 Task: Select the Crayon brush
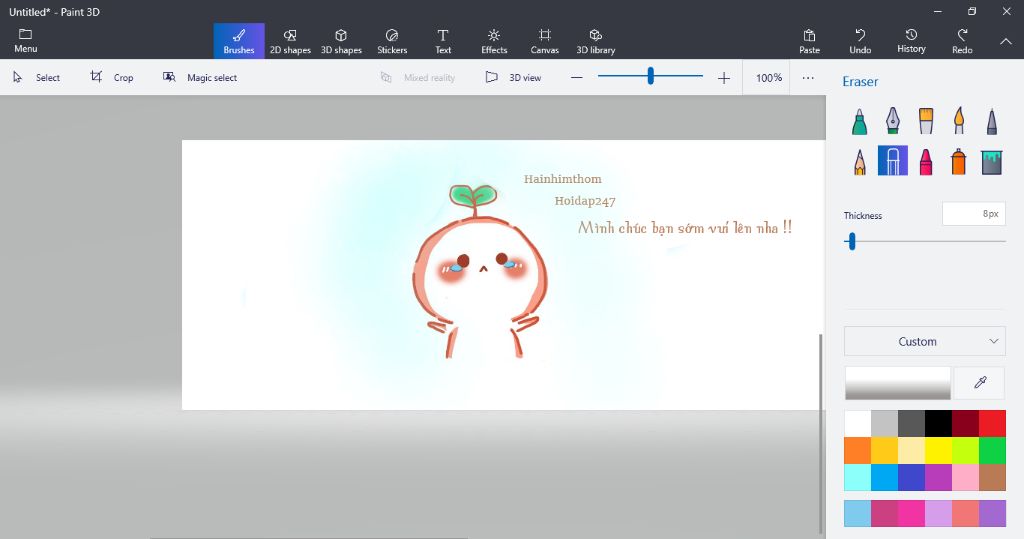926,161
